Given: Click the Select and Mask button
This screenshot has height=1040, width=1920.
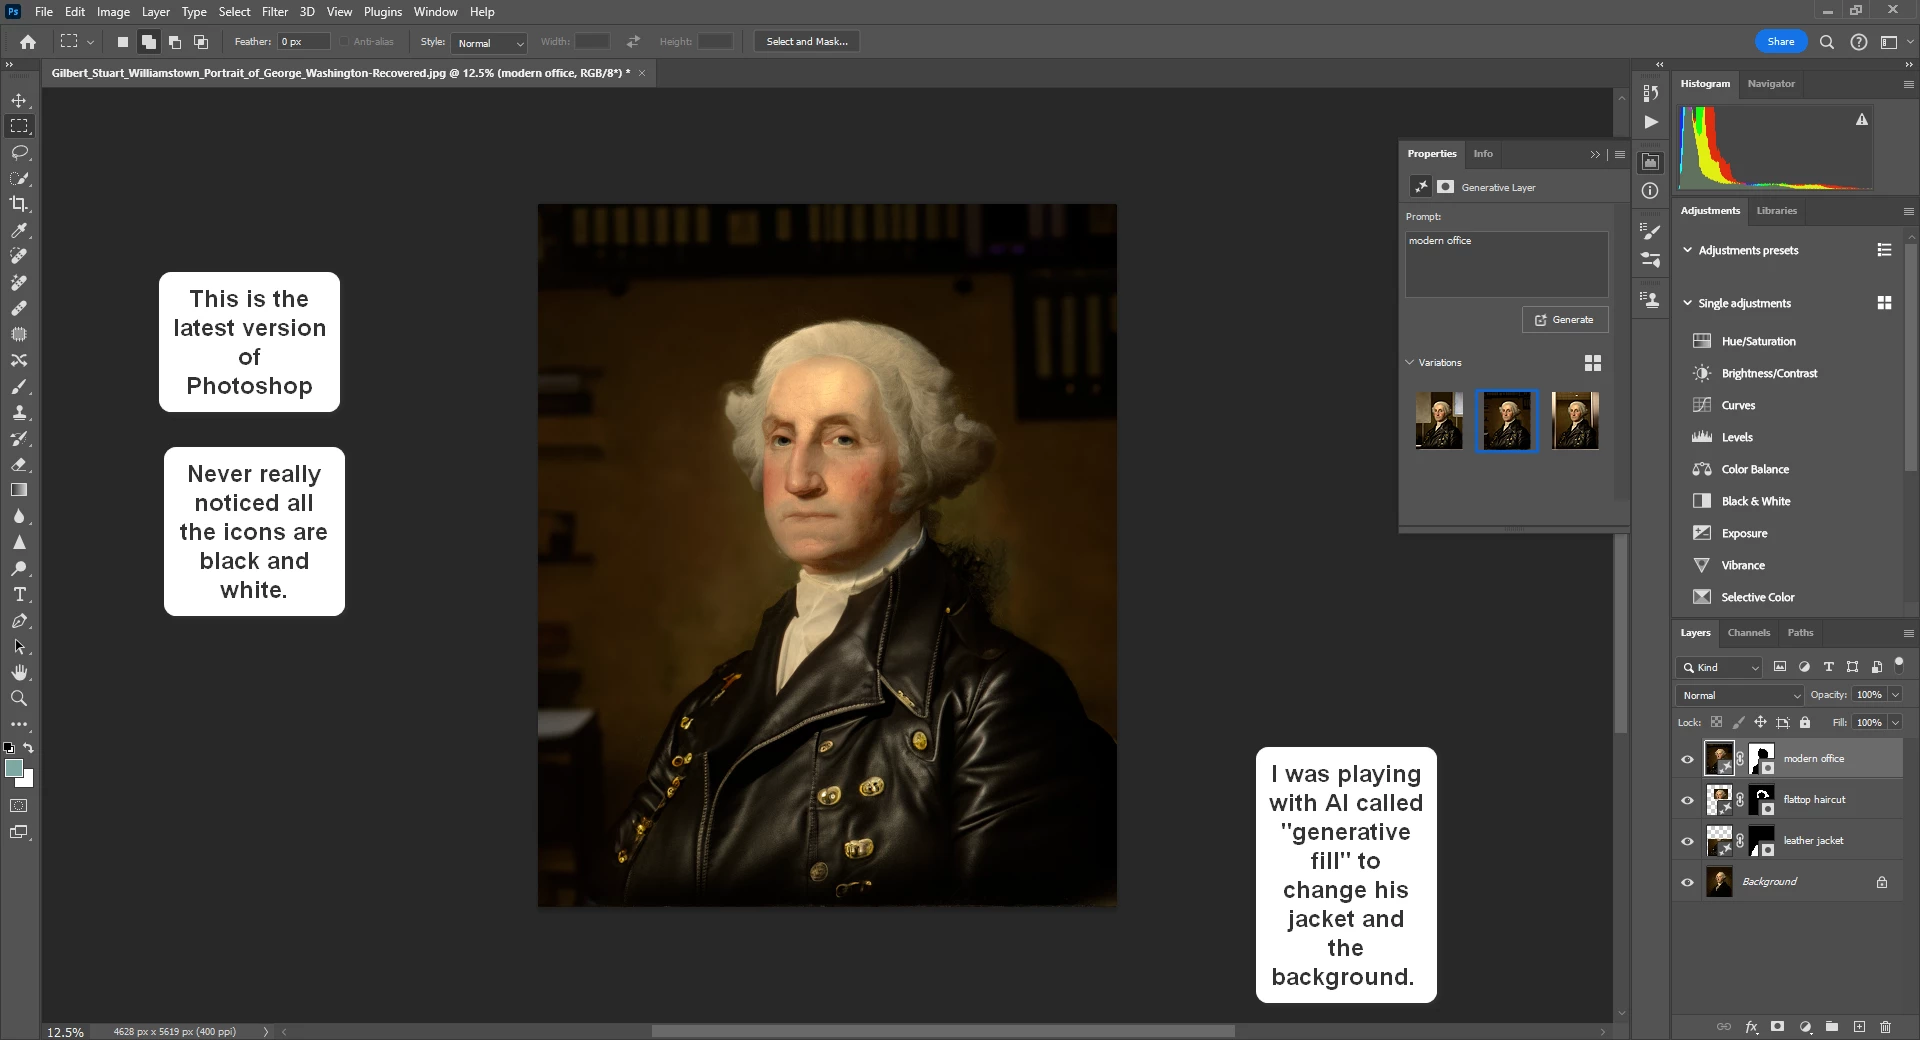Looking at the screenshot, I should (x=807, y=42).
